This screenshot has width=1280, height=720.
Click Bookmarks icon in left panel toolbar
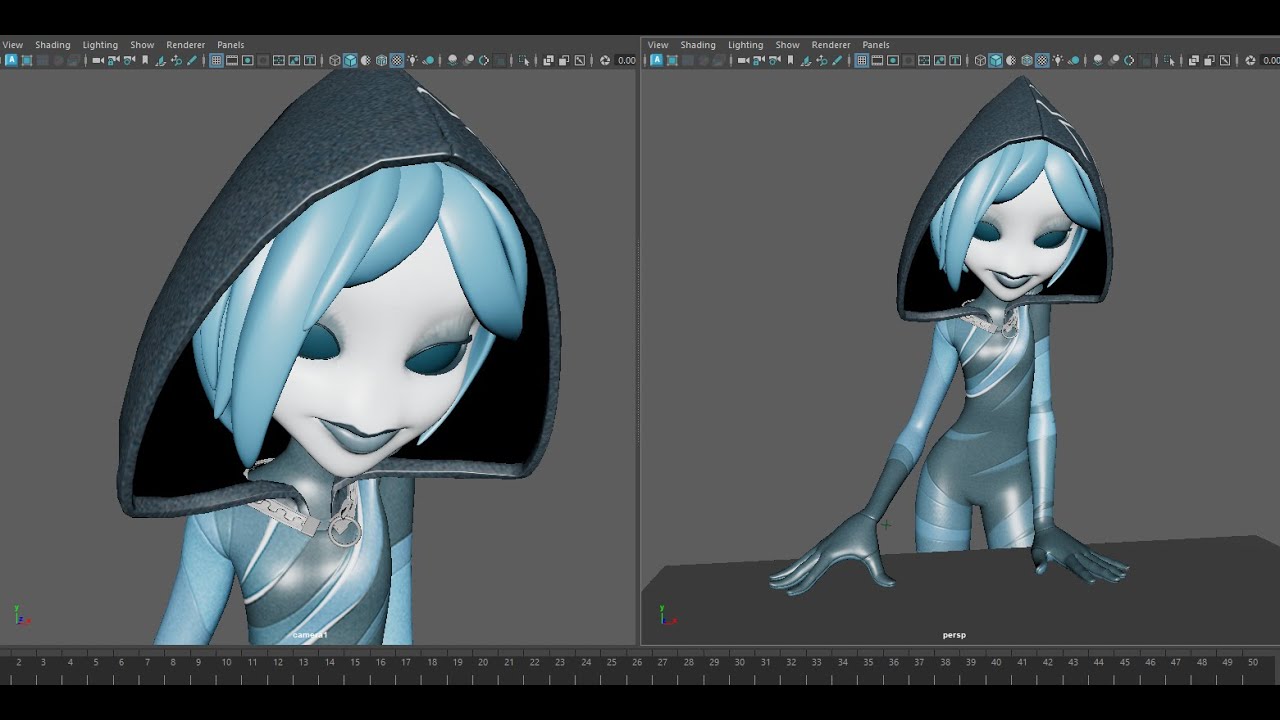point(145,61)
